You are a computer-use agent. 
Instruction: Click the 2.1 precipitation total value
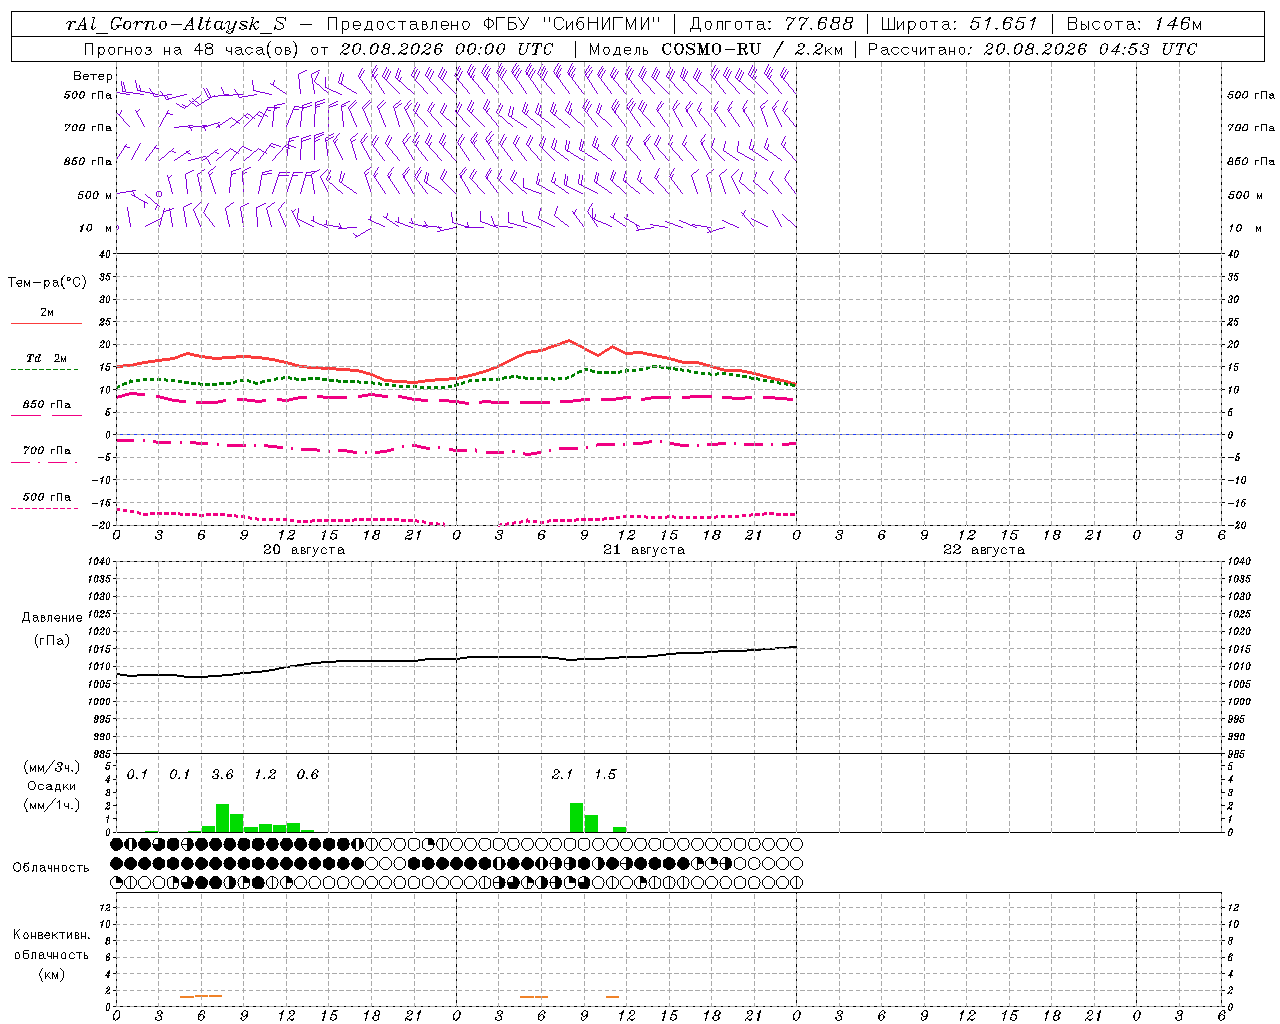coord(562,774)
